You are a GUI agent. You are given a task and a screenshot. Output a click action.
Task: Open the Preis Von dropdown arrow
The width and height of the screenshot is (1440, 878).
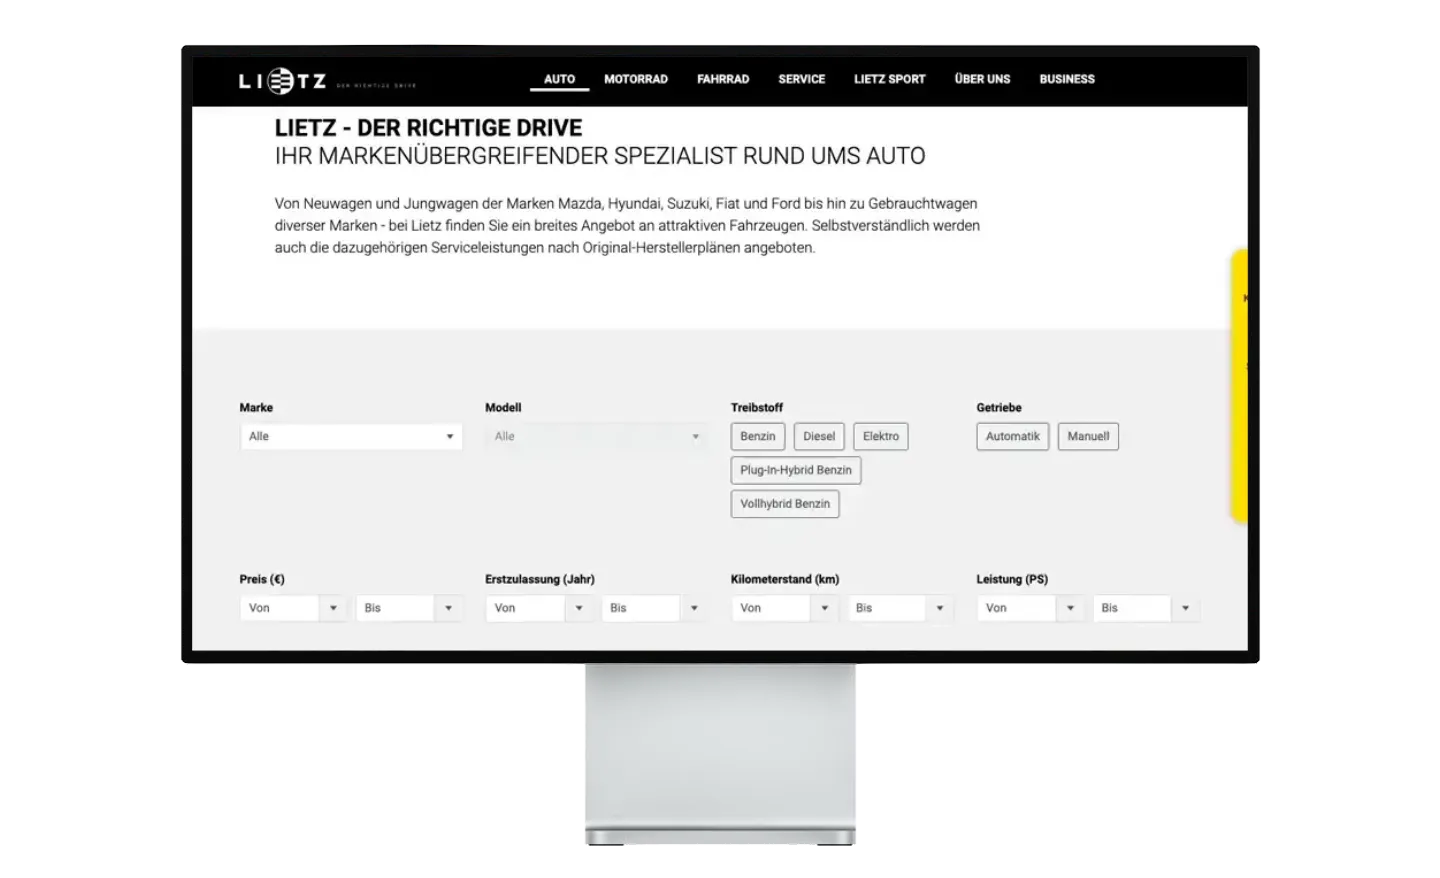click(333, 608)
